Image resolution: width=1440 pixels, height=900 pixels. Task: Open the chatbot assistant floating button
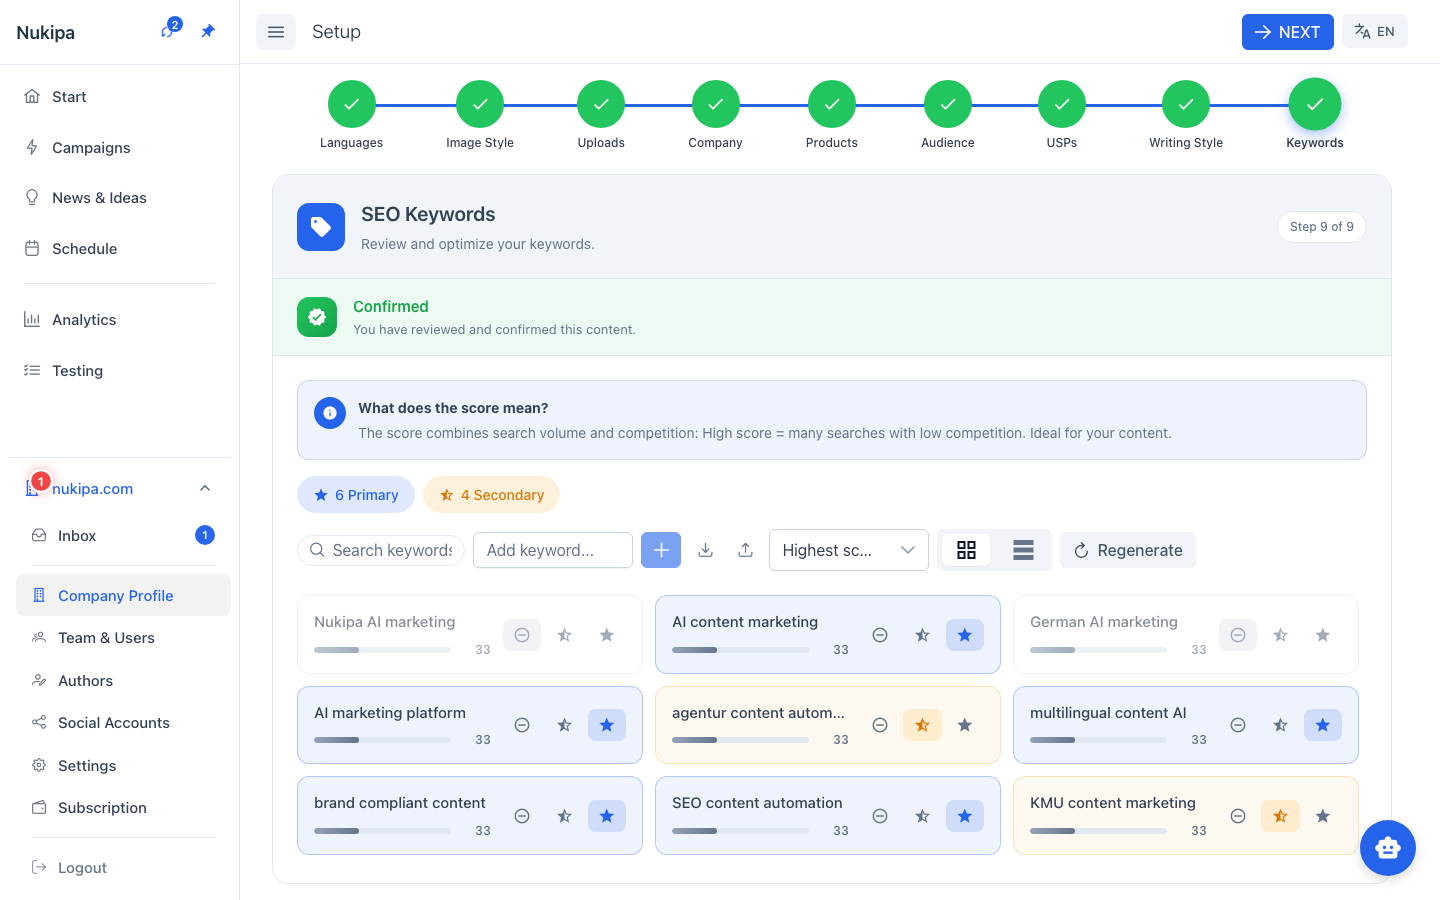coord(1387,848)
